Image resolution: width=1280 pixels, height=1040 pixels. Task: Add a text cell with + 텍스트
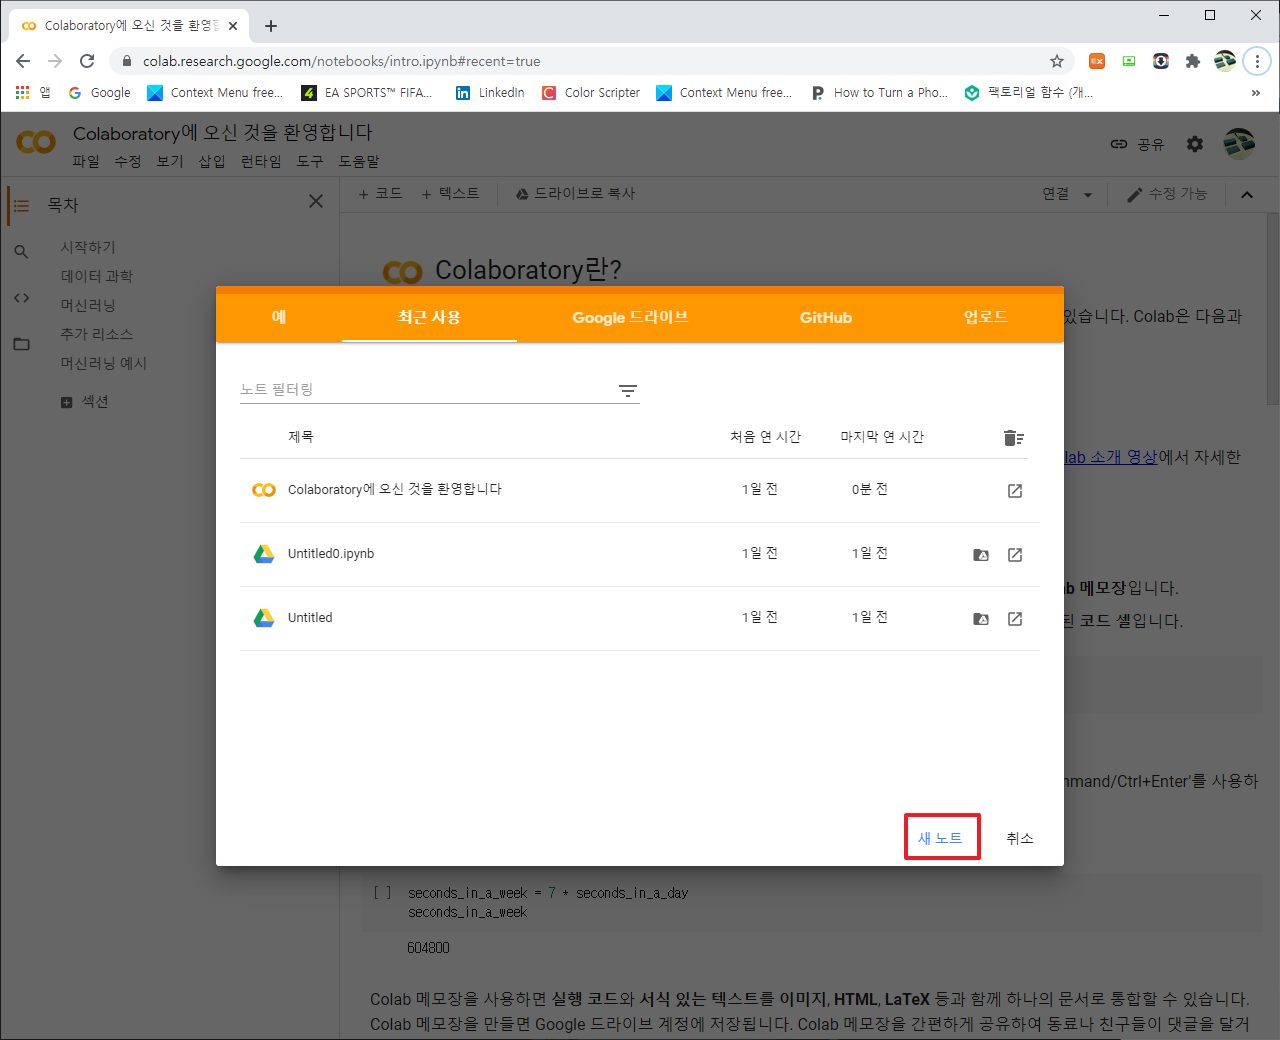[x=450, y=193]
